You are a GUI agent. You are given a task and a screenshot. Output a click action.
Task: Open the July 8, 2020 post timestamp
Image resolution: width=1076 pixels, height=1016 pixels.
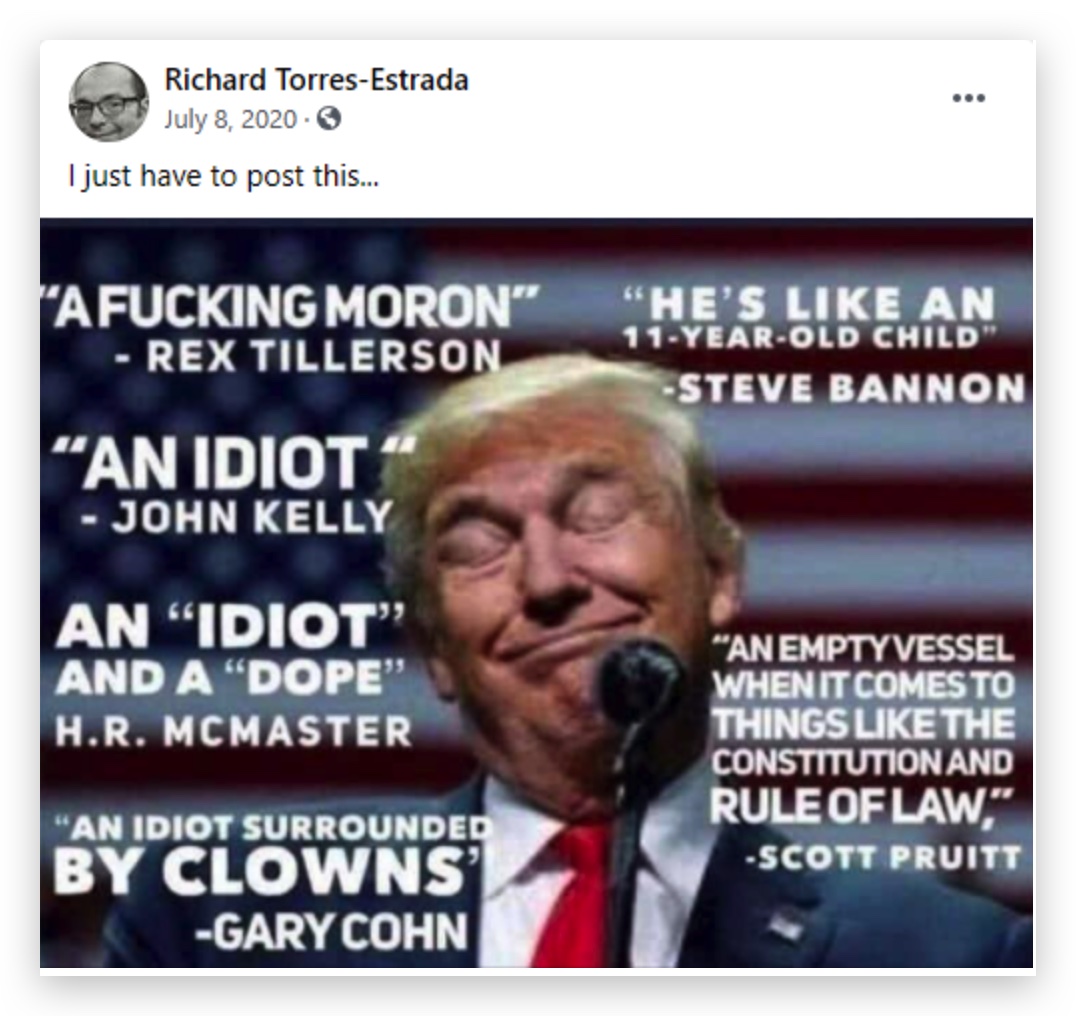(x=230, y=119)
